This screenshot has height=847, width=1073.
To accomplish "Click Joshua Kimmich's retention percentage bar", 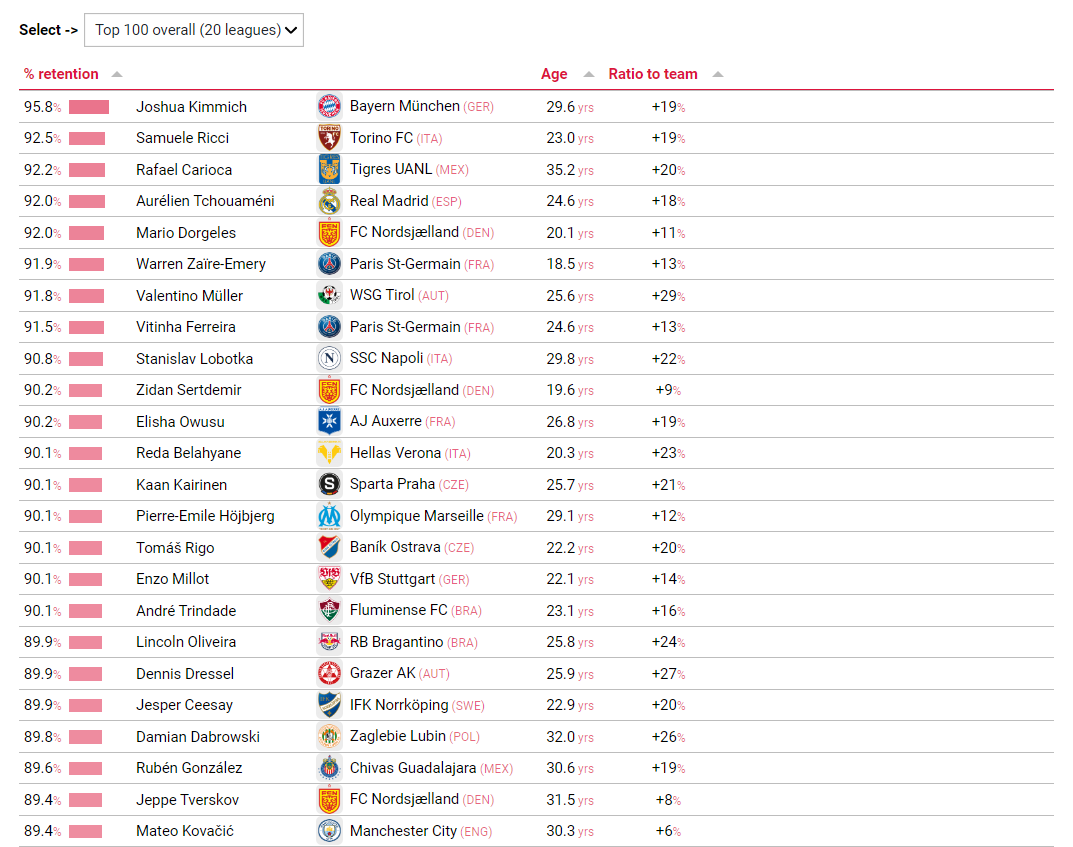I will [89, 107].
